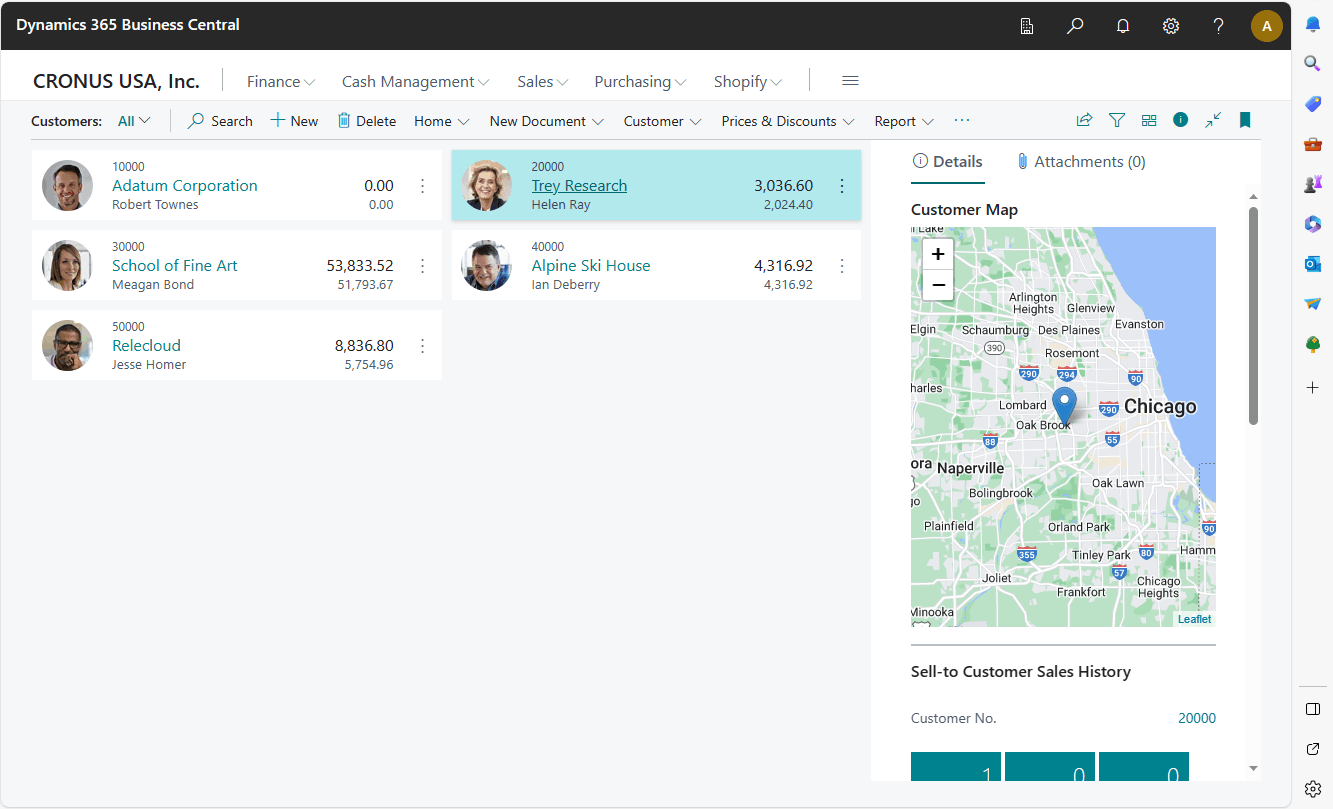Click Alpine Ski House contact photo

(x=487, y=265)
